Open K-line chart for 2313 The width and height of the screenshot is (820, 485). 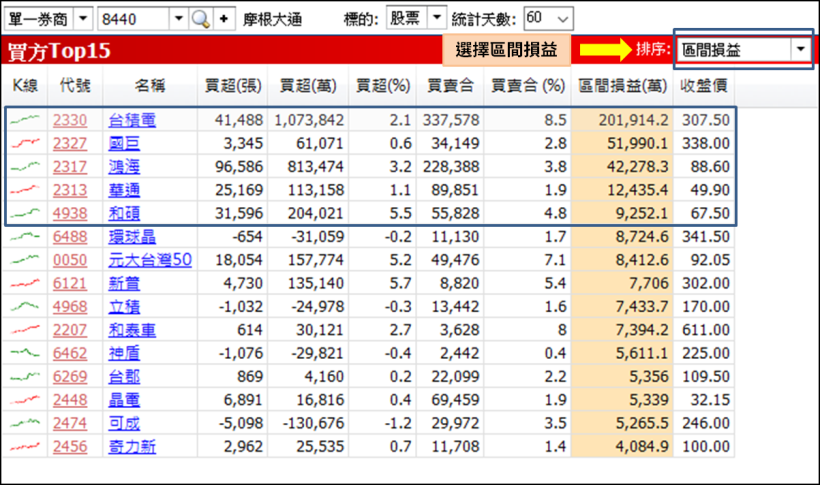click(x=25, y=189)
